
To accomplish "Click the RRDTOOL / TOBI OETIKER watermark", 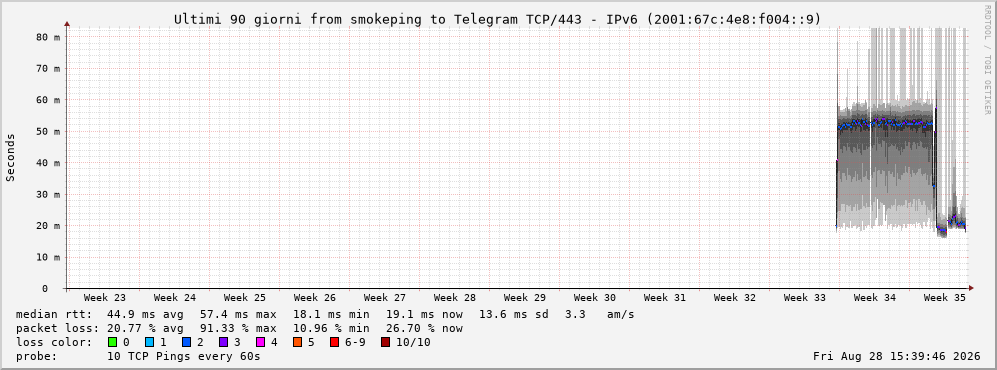I will tap(987, 60).
